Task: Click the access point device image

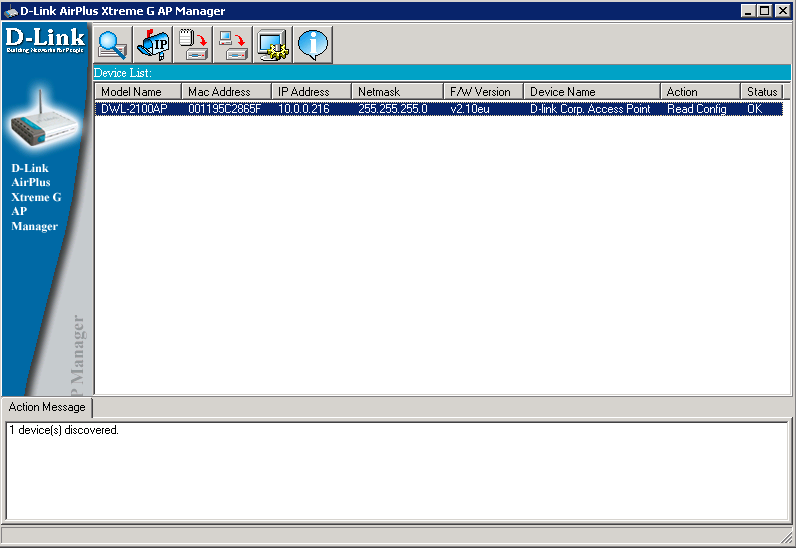Action: click(x=44, y=120)
